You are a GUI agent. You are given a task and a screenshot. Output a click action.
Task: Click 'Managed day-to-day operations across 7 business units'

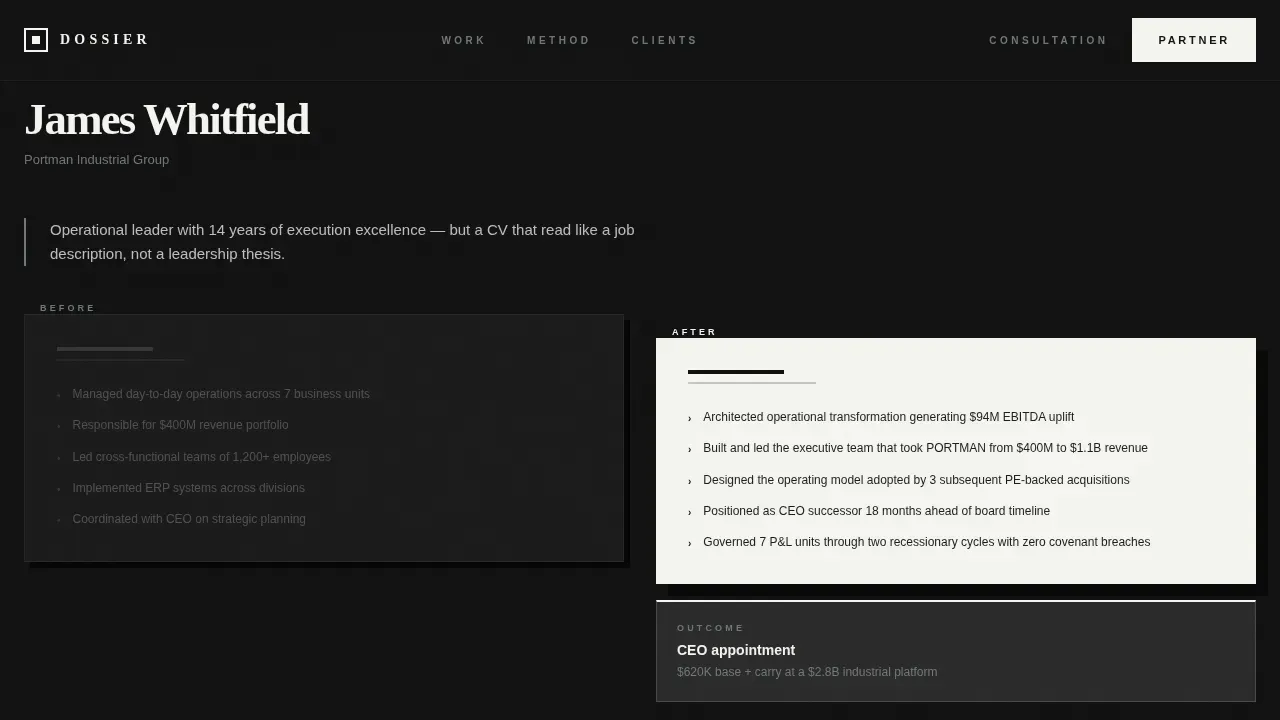pyautogui.click(x=221, y=394)
